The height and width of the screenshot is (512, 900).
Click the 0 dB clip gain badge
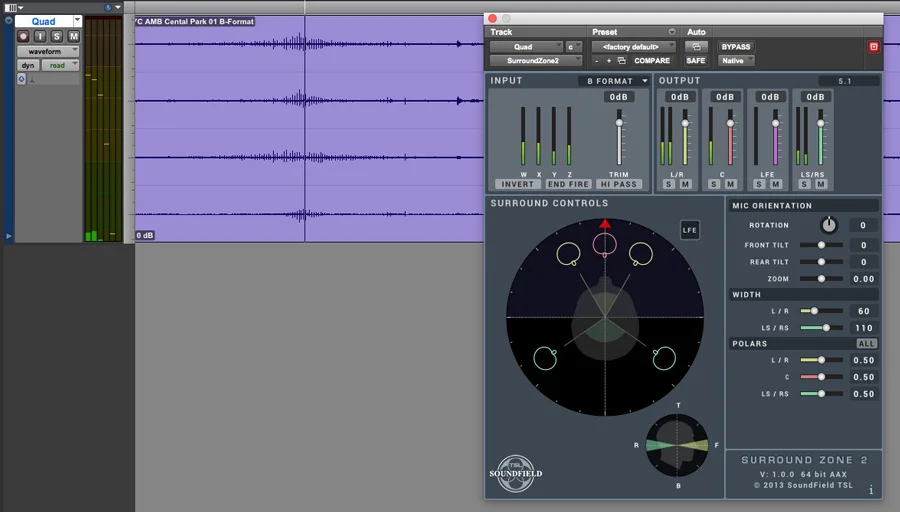(x=145, y=235)
